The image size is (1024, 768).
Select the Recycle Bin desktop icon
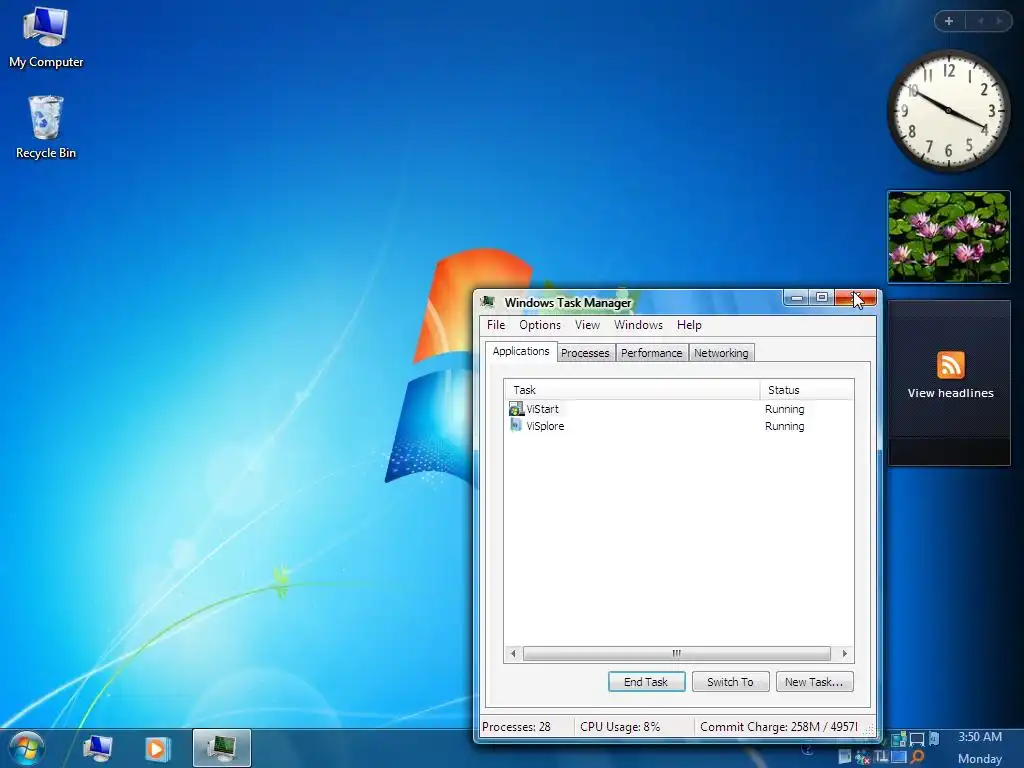(46, 128)
